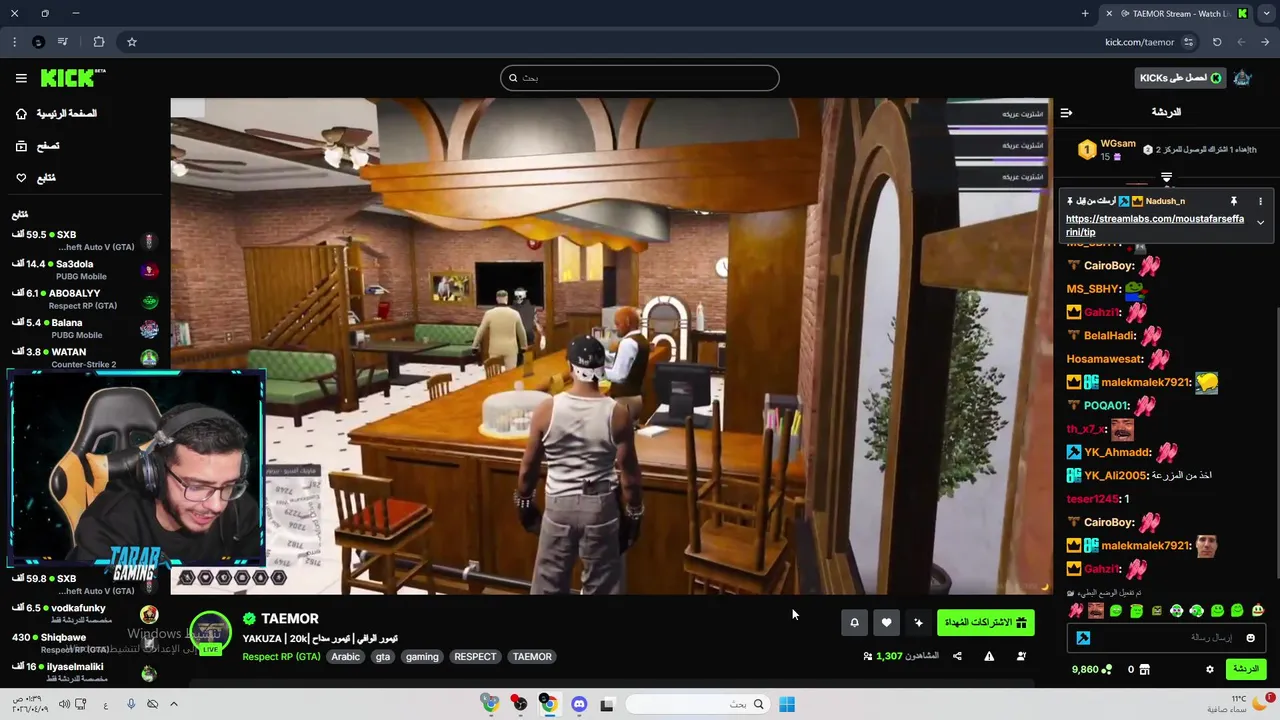Toggle follow with heart button

(886, 623)
